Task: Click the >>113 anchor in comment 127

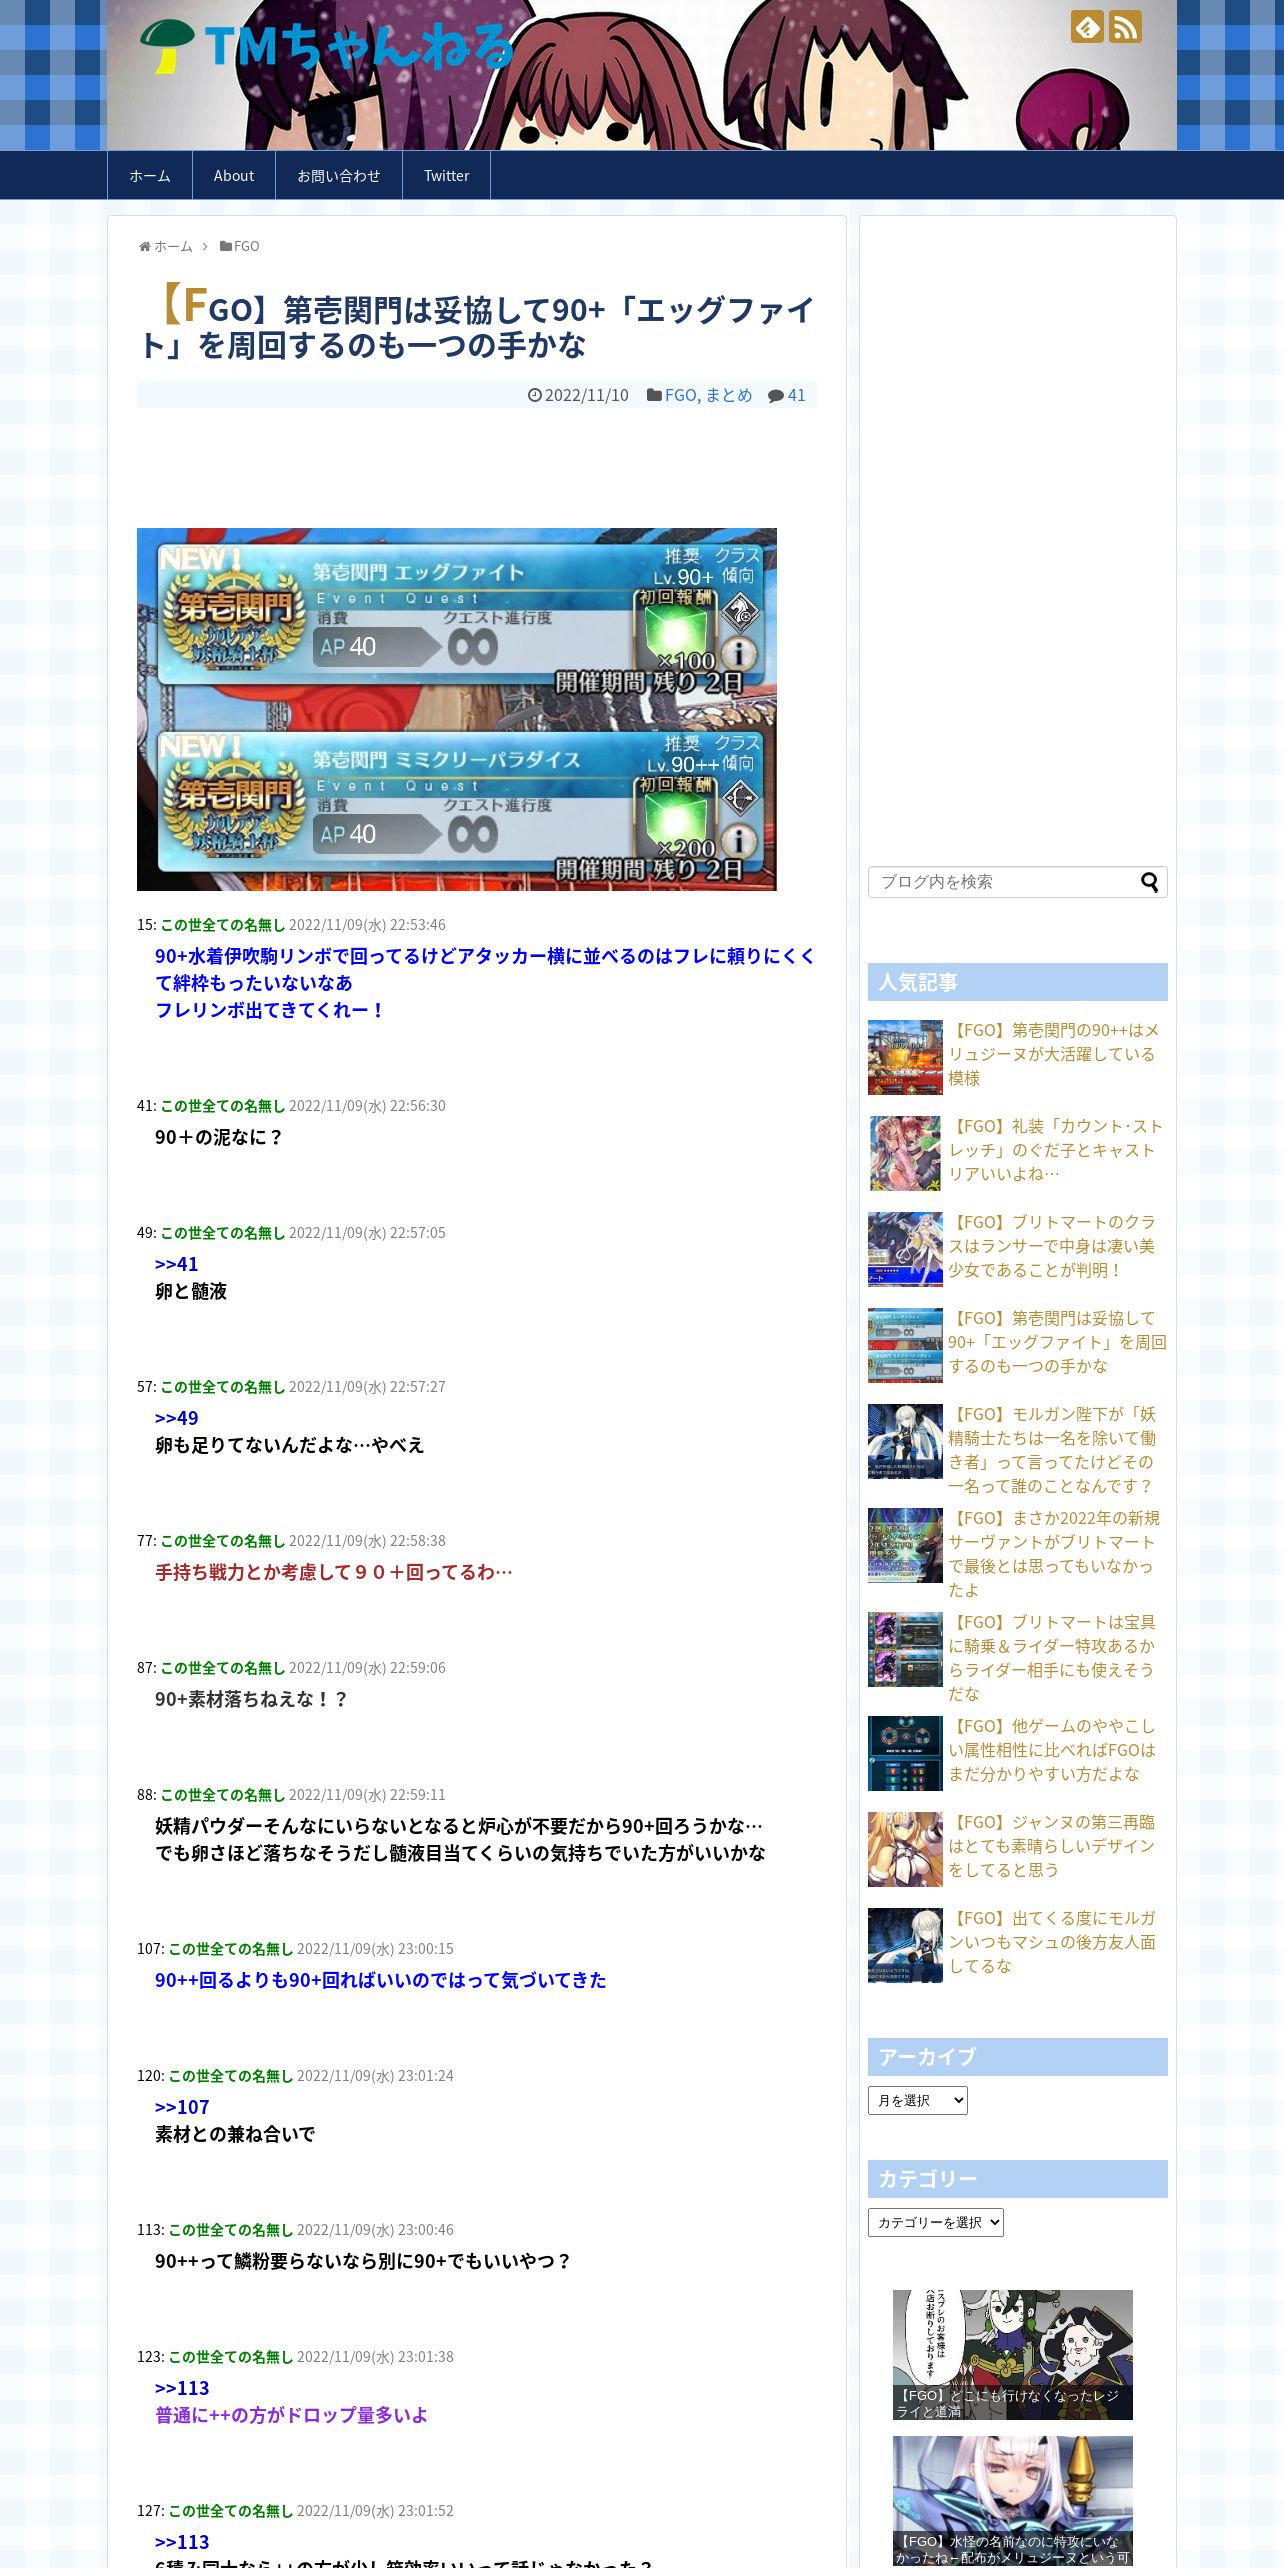Action: click(182, 2542)
